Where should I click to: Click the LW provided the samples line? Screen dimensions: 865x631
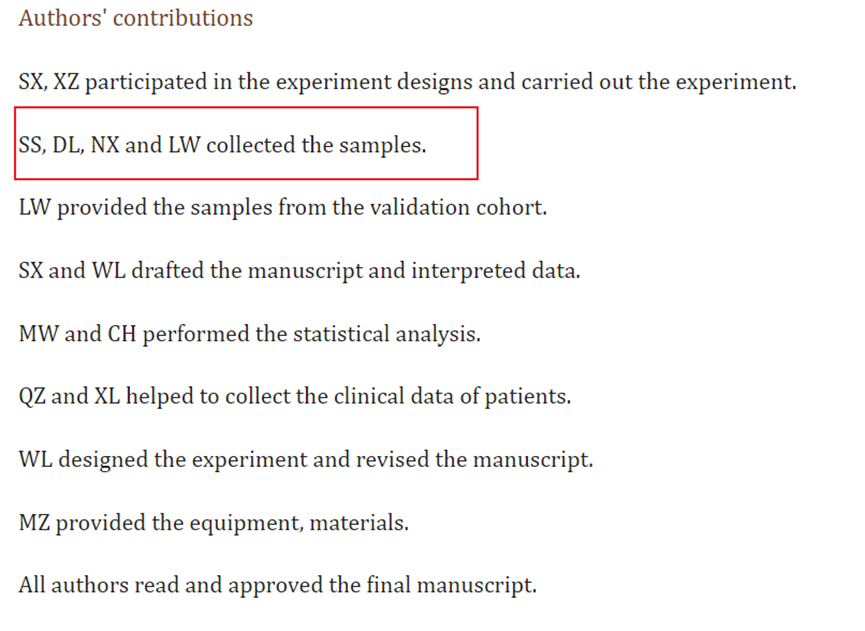(283, 208)
